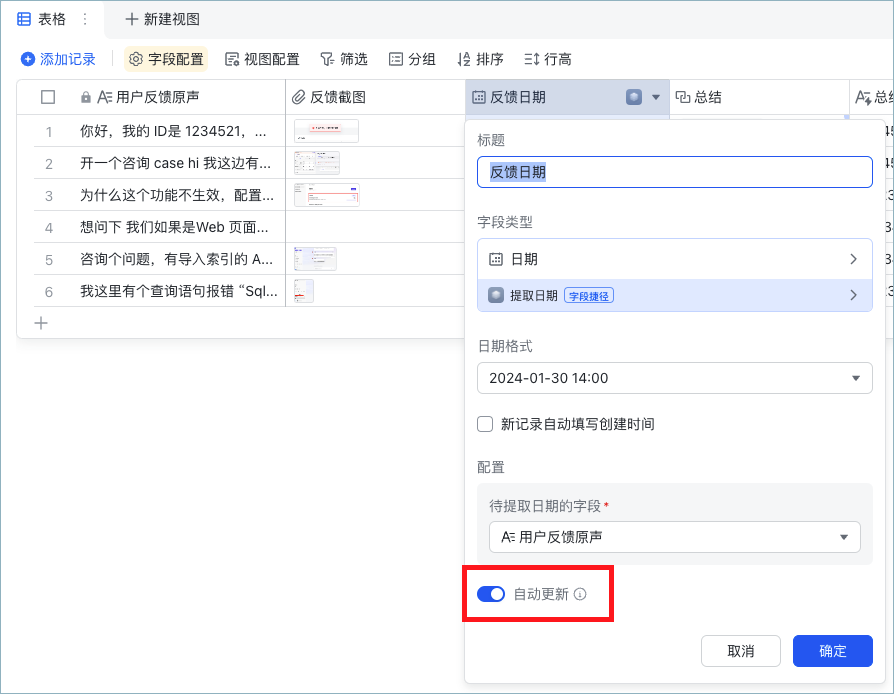894x694 pixels.
Task: Click the 添加记录 plus icon
Action: click(27, 59)
